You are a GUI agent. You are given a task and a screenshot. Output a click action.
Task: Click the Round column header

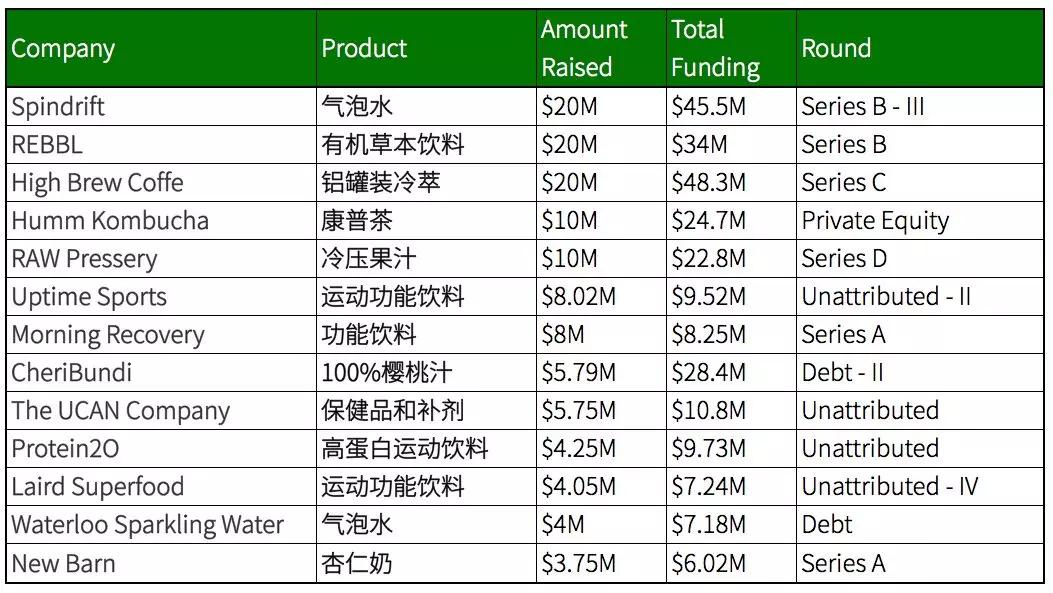pos(920,48)
